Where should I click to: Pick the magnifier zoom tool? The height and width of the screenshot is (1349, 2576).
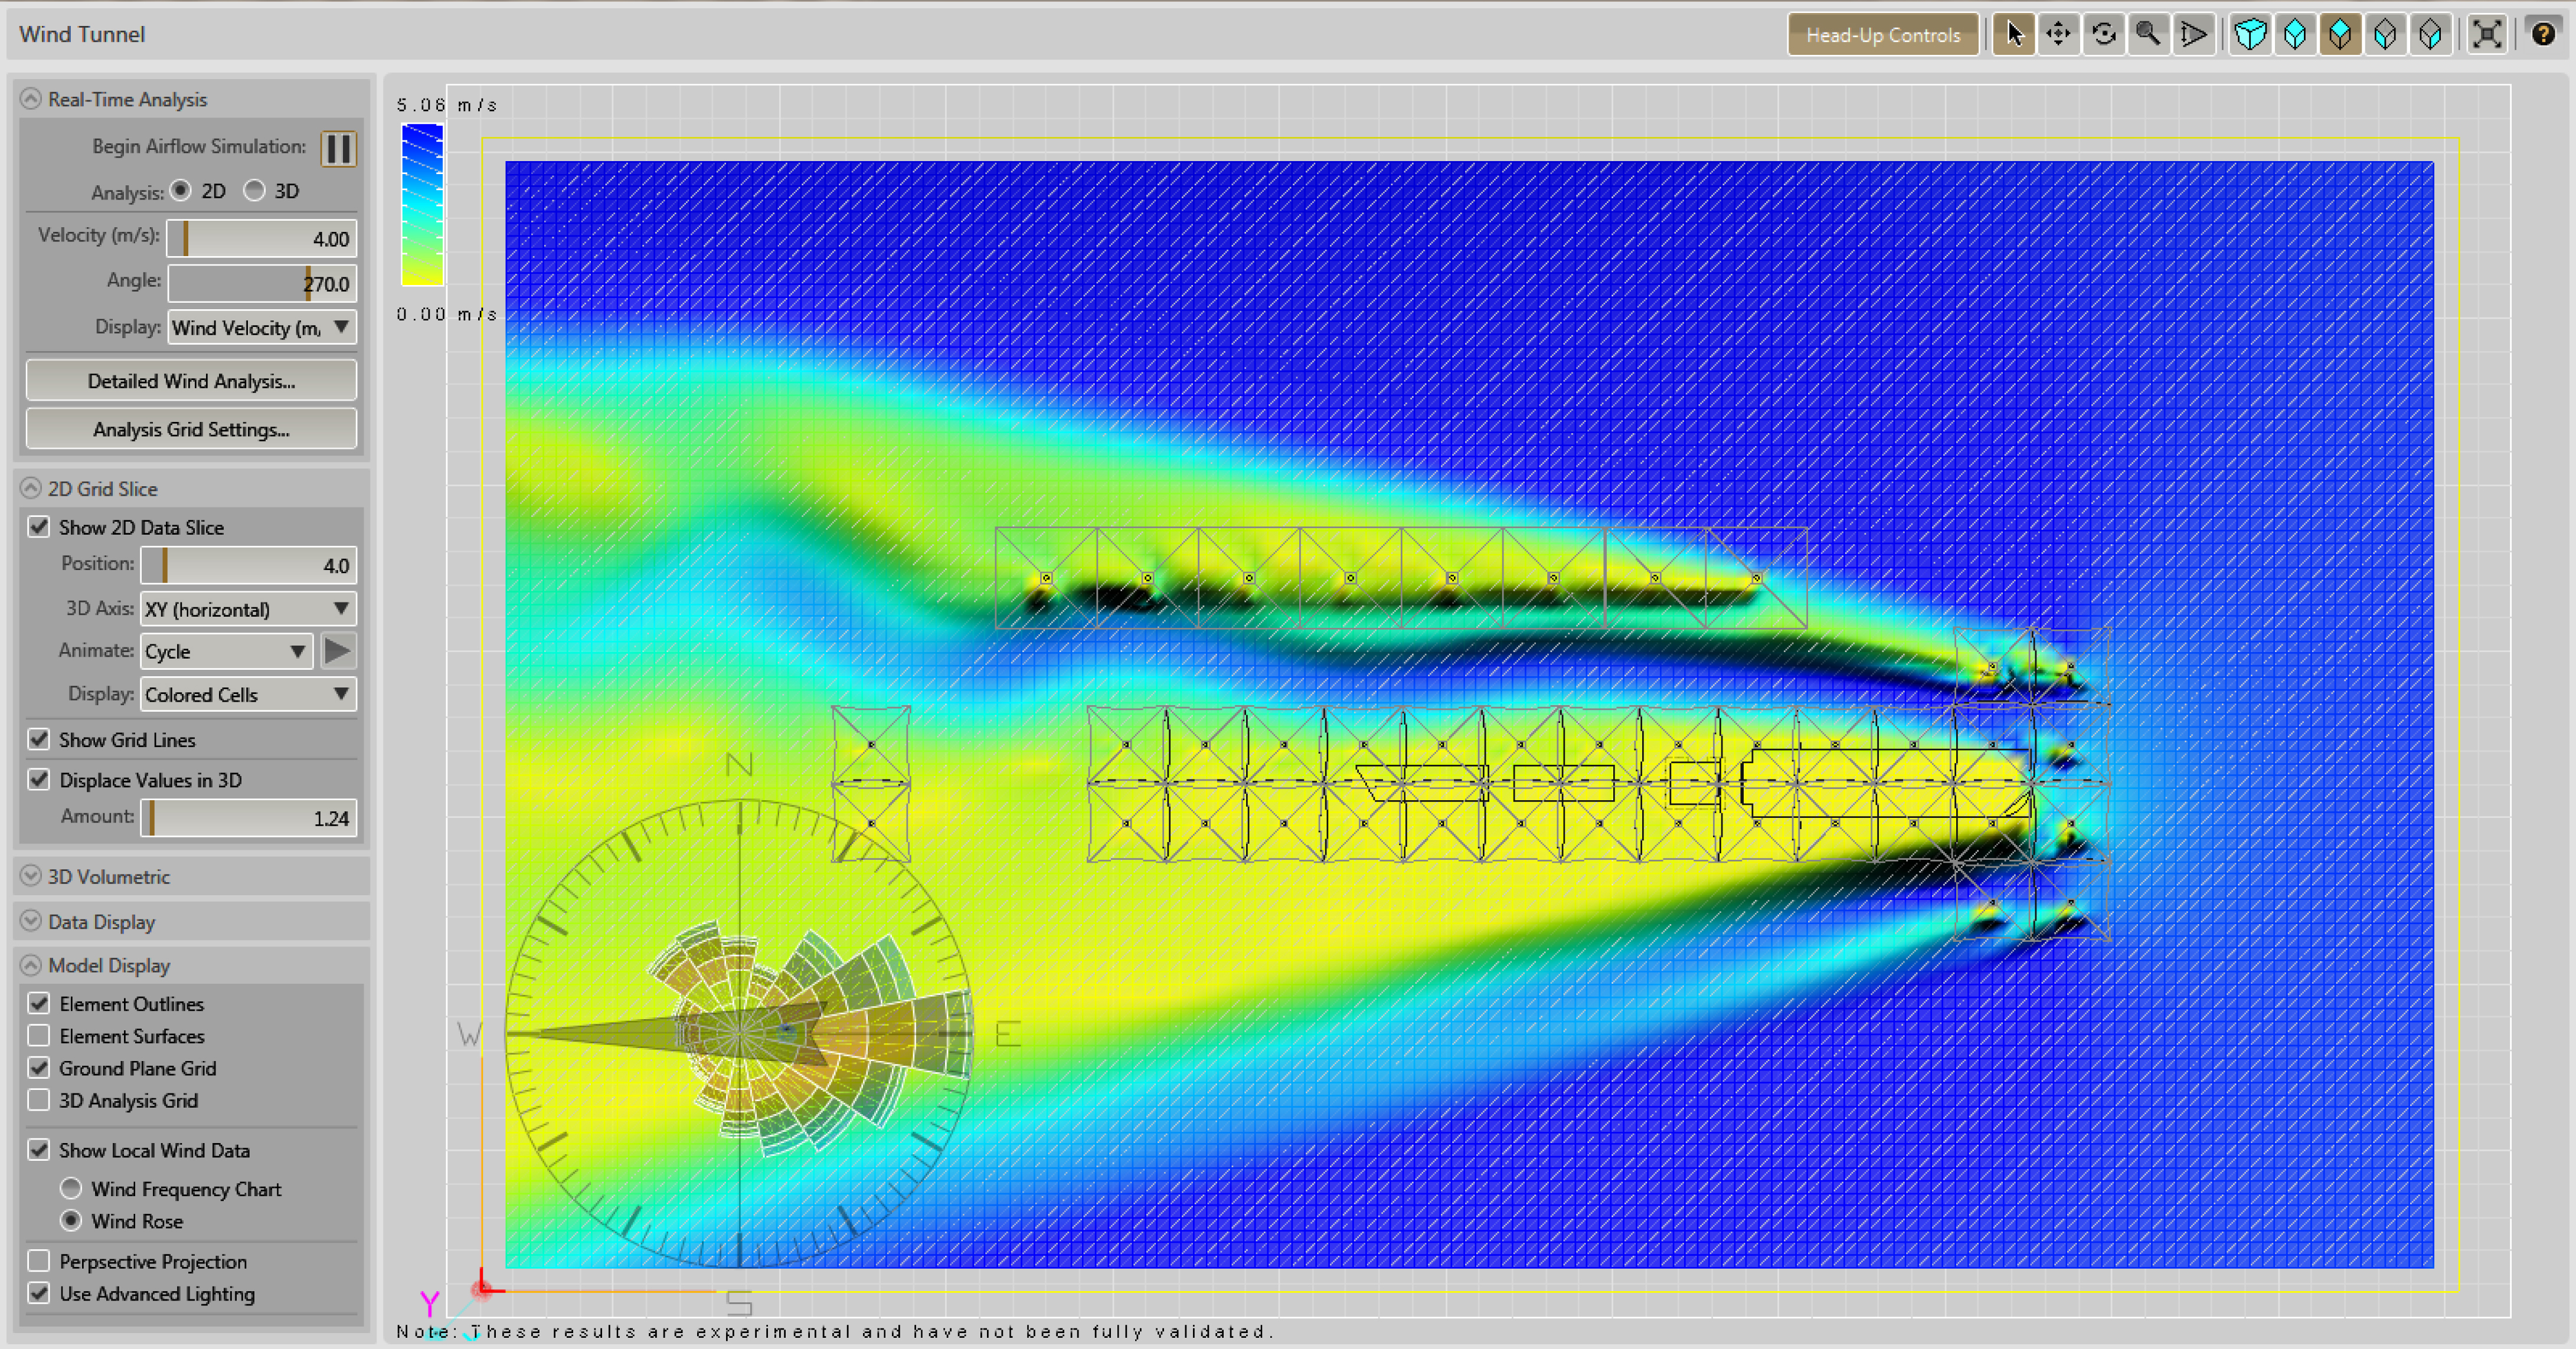click(2148, 35)
